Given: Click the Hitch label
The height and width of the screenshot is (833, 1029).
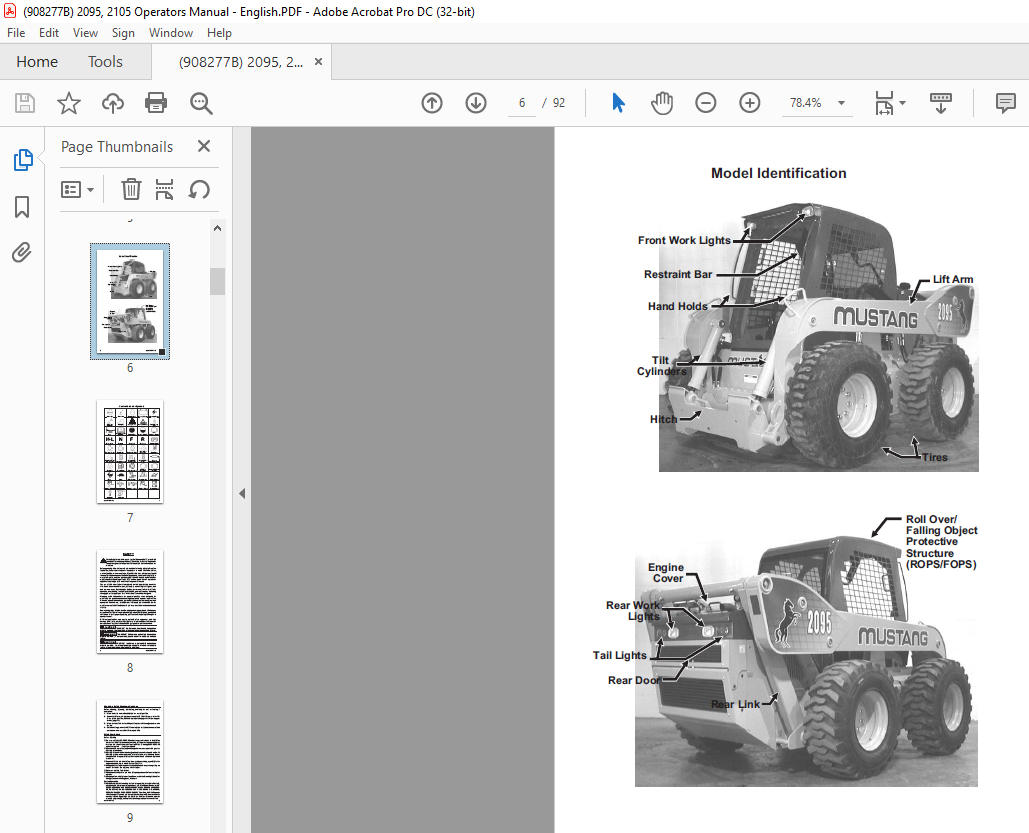Looking at the screenshot, I should click(663, 419).
